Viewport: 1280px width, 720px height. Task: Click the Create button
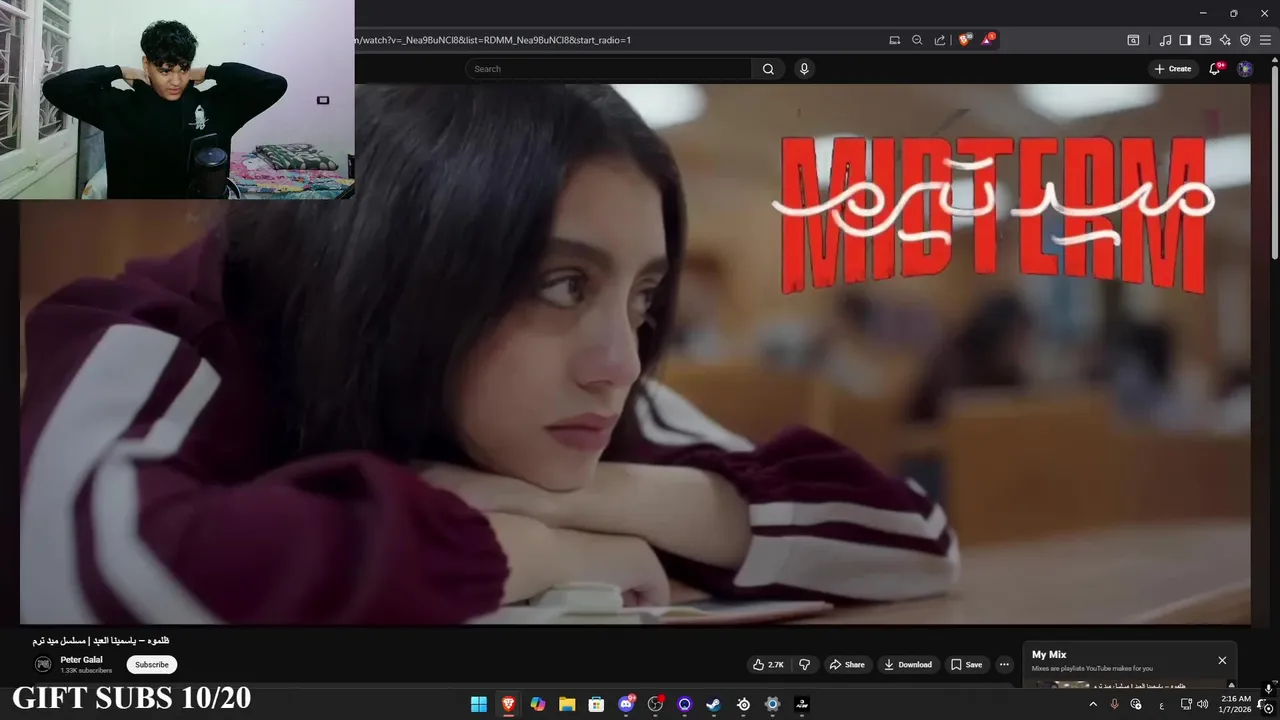click(x=1173, y=69)
